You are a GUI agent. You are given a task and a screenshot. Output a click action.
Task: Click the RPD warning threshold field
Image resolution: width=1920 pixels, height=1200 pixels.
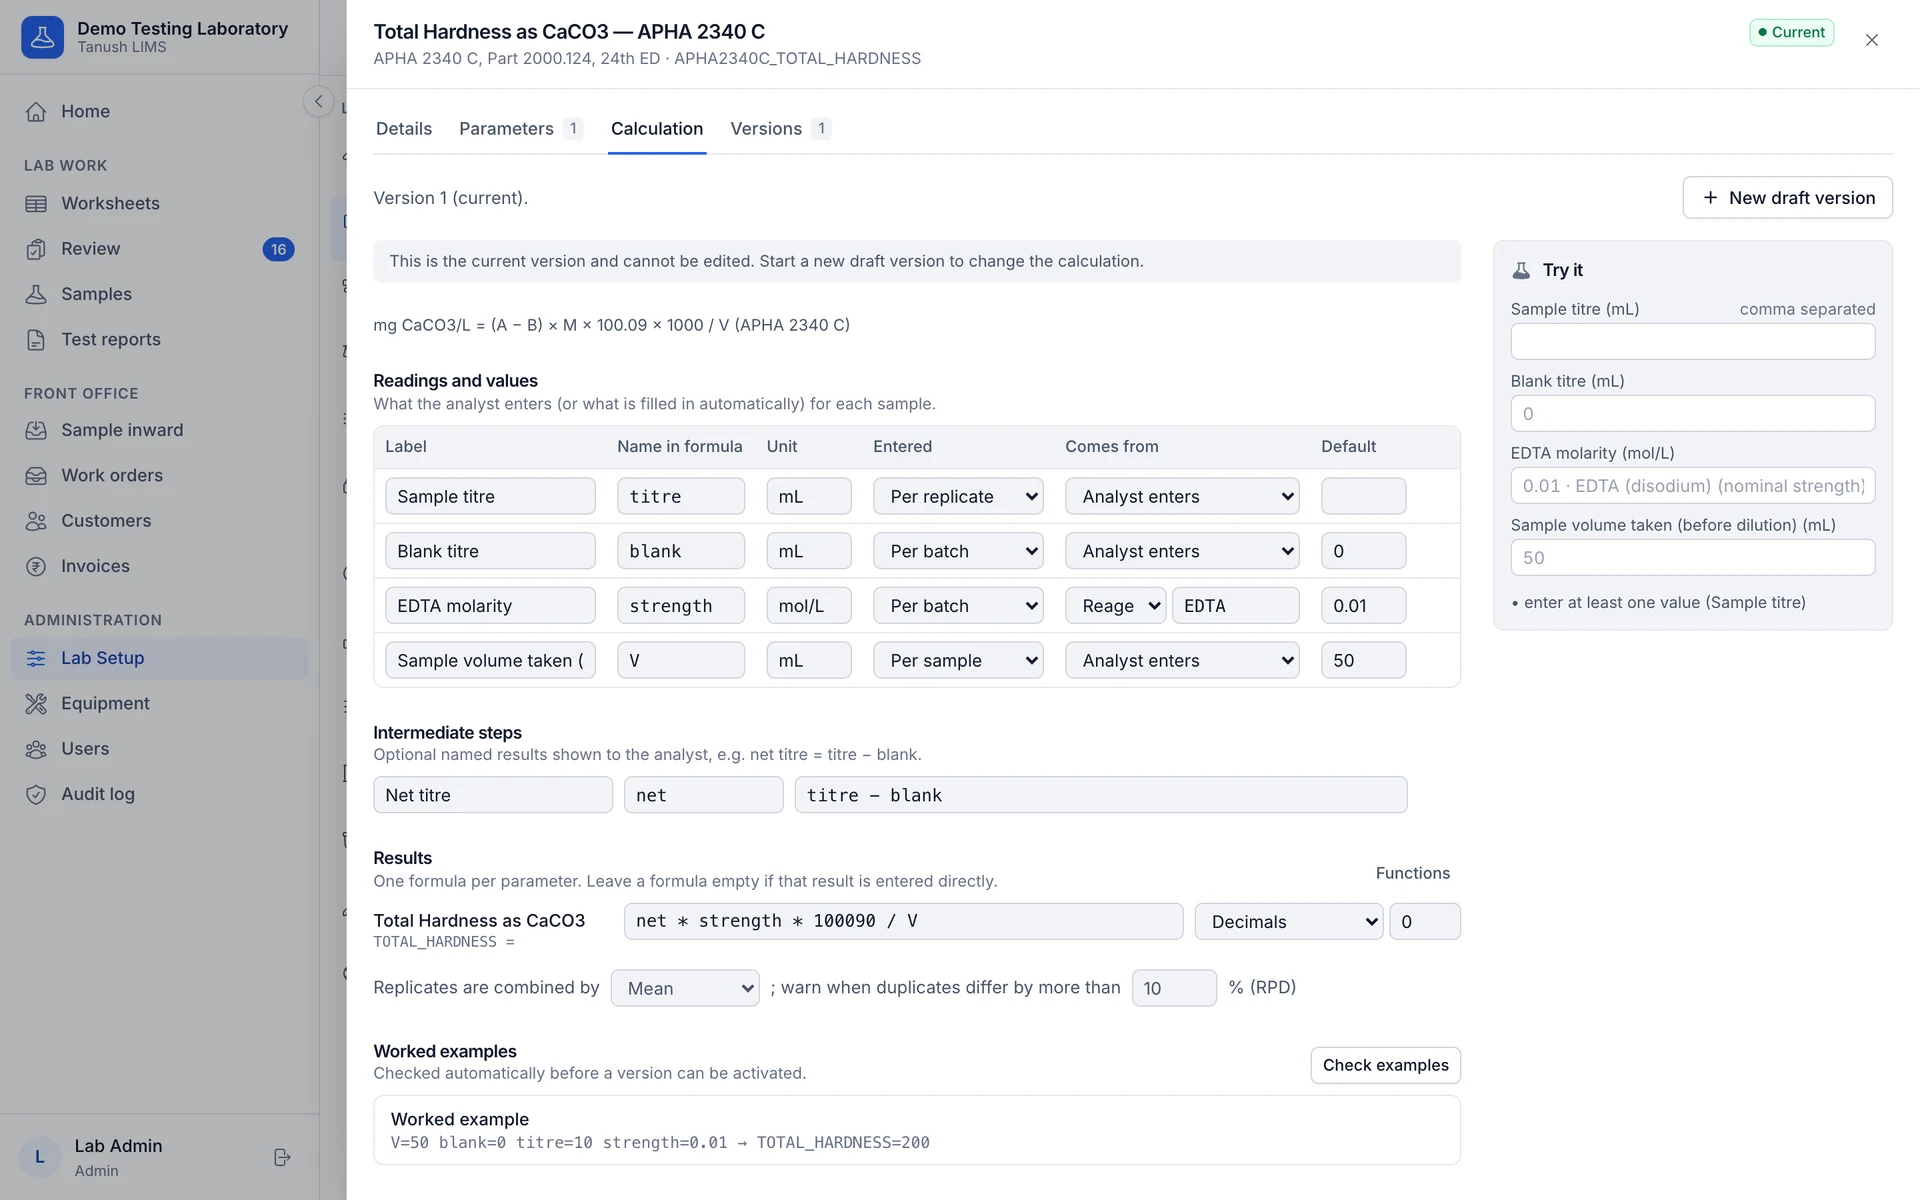point(1174,988)
